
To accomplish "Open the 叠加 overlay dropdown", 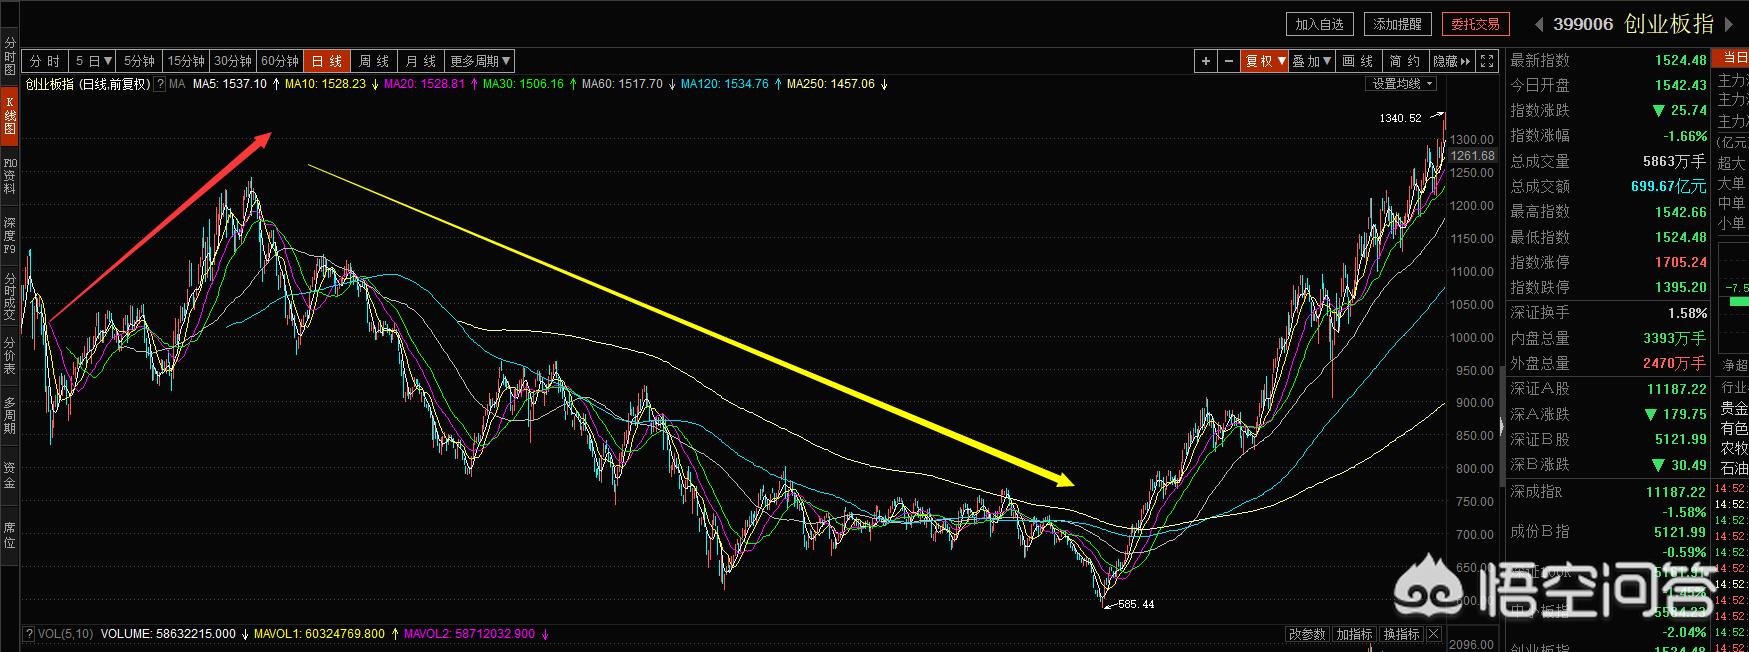I will click(x=1312, y=61).
